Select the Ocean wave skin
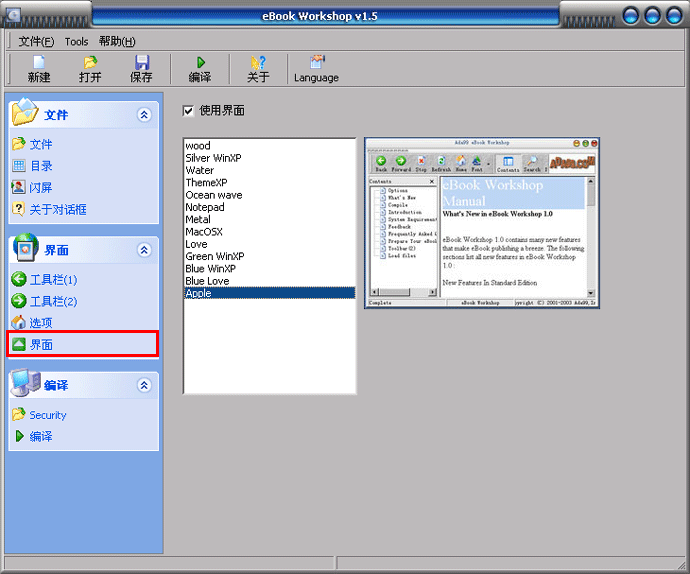 tap(213, 195)
